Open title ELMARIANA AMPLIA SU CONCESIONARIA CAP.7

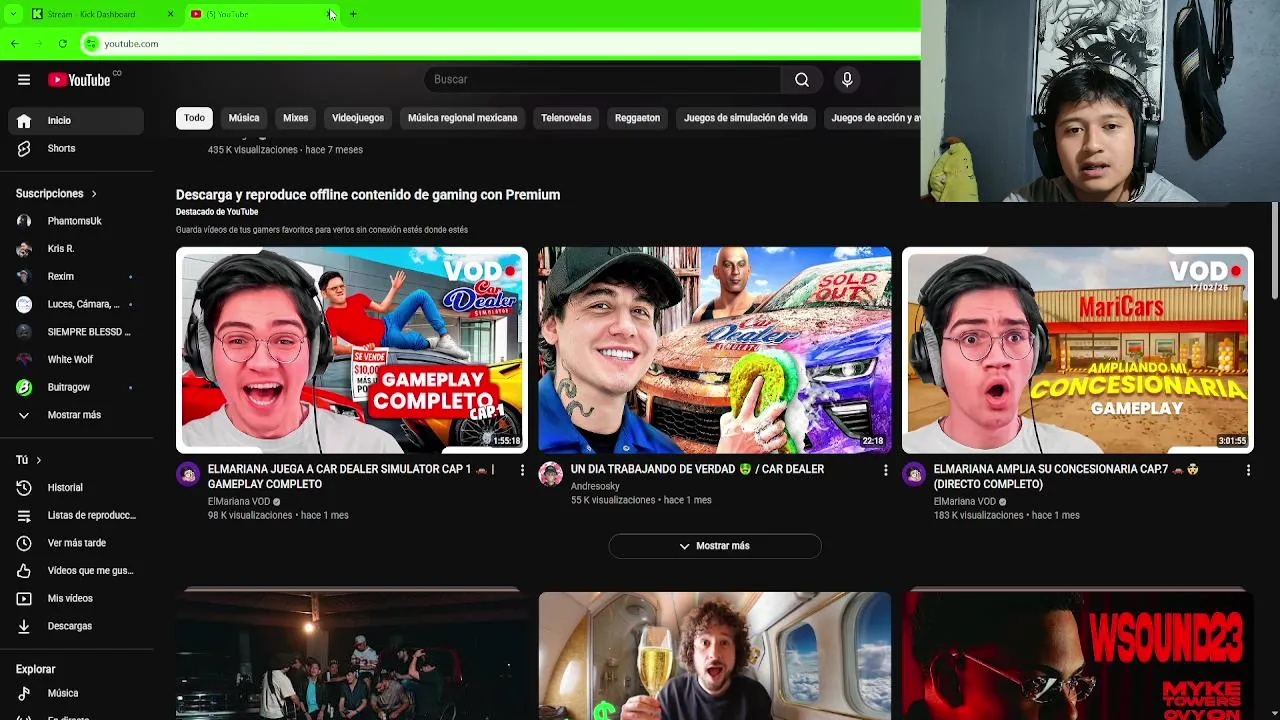click(x=1066, y=477)
